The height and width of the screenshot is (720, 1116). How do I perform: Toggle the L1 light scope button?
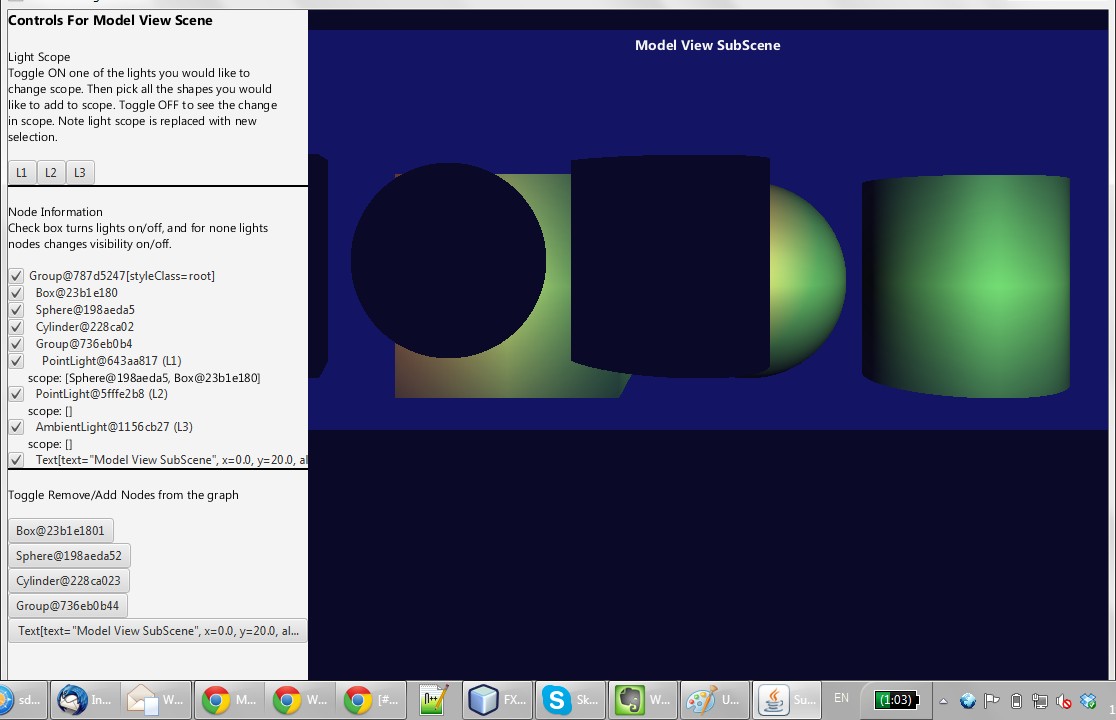[x=22, y=173]
